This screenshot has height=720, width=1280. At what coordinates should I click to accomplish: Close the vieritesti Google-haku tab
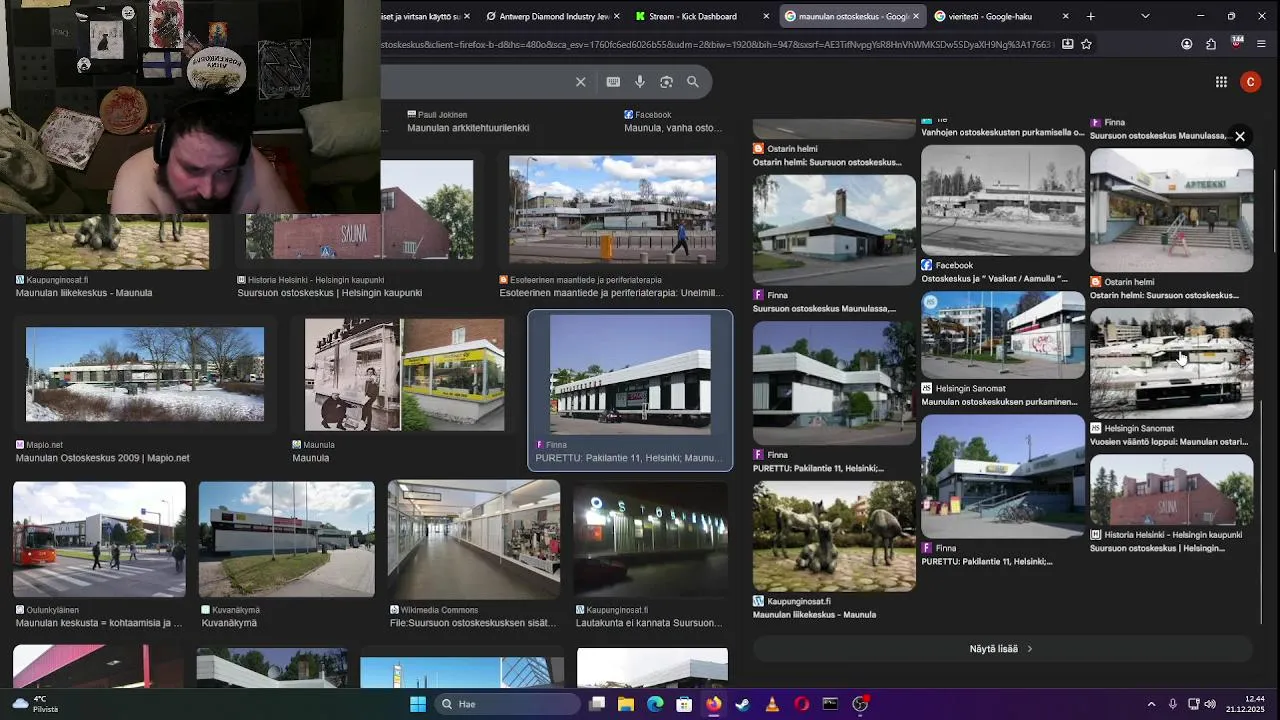click(1065, 16)
